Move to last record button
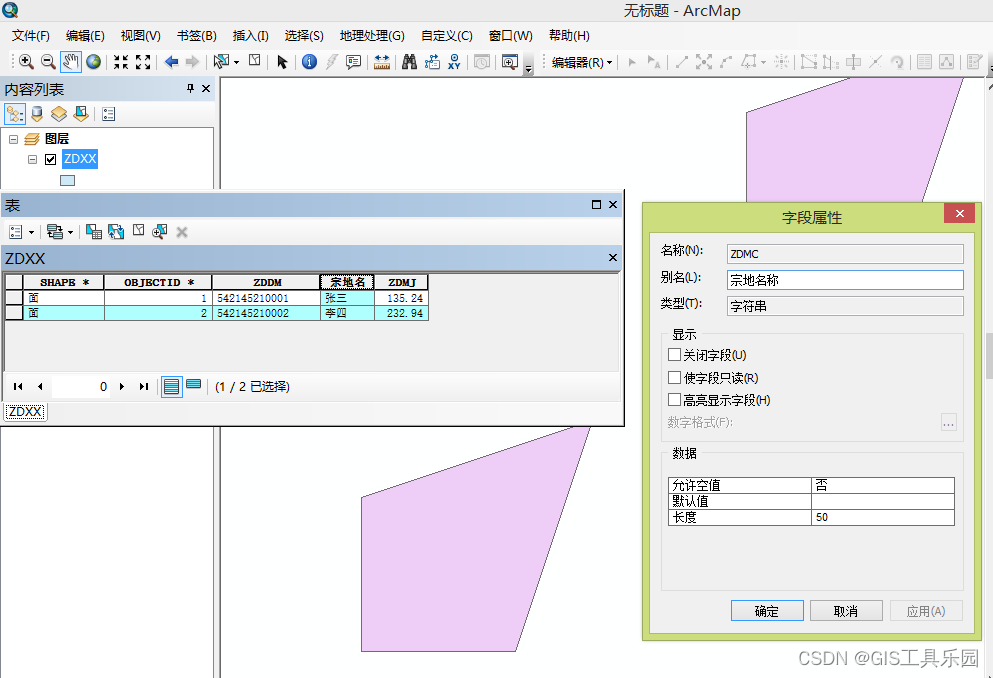 144,386
